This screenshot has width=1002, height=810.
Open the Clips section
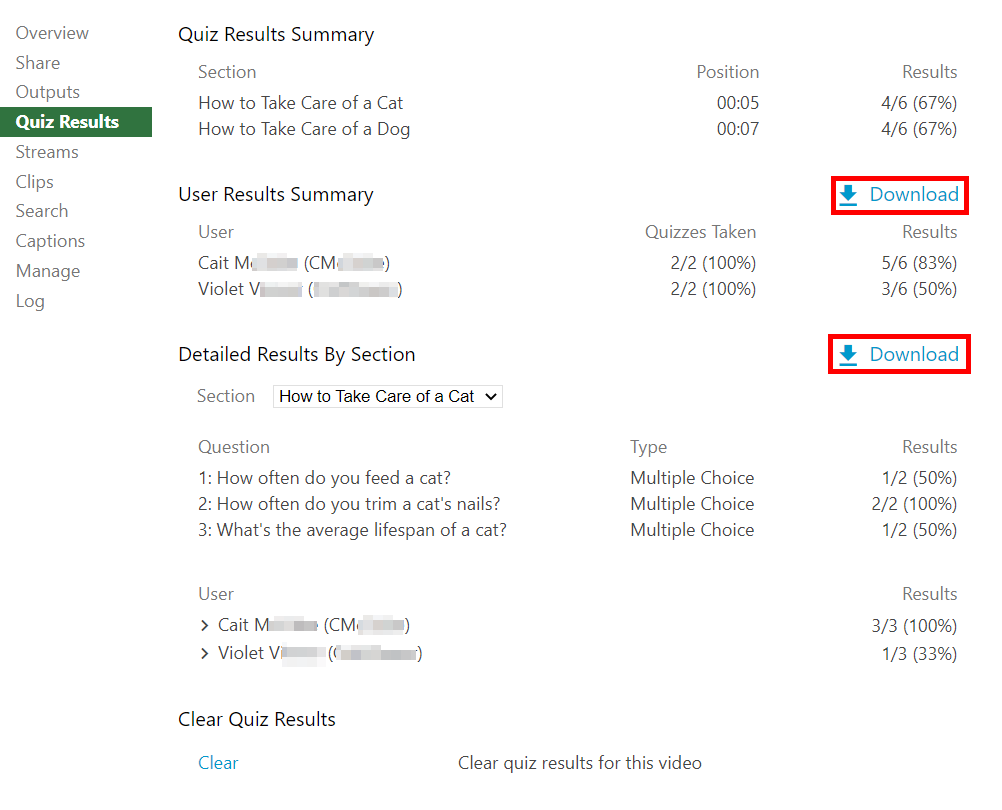[x=34, y=181]
